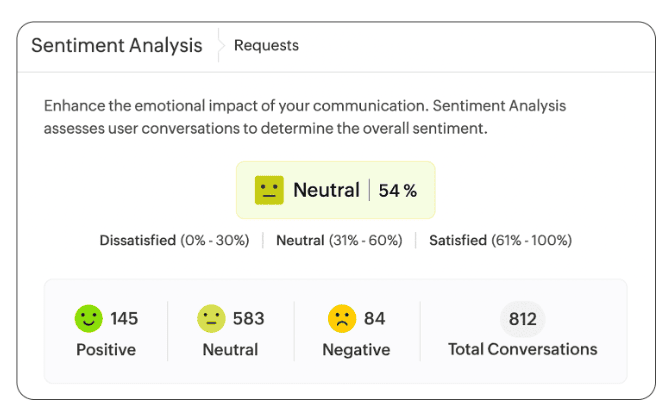Click the 145 positive count
The image size is (670, 417).
[x=124, y=319]
